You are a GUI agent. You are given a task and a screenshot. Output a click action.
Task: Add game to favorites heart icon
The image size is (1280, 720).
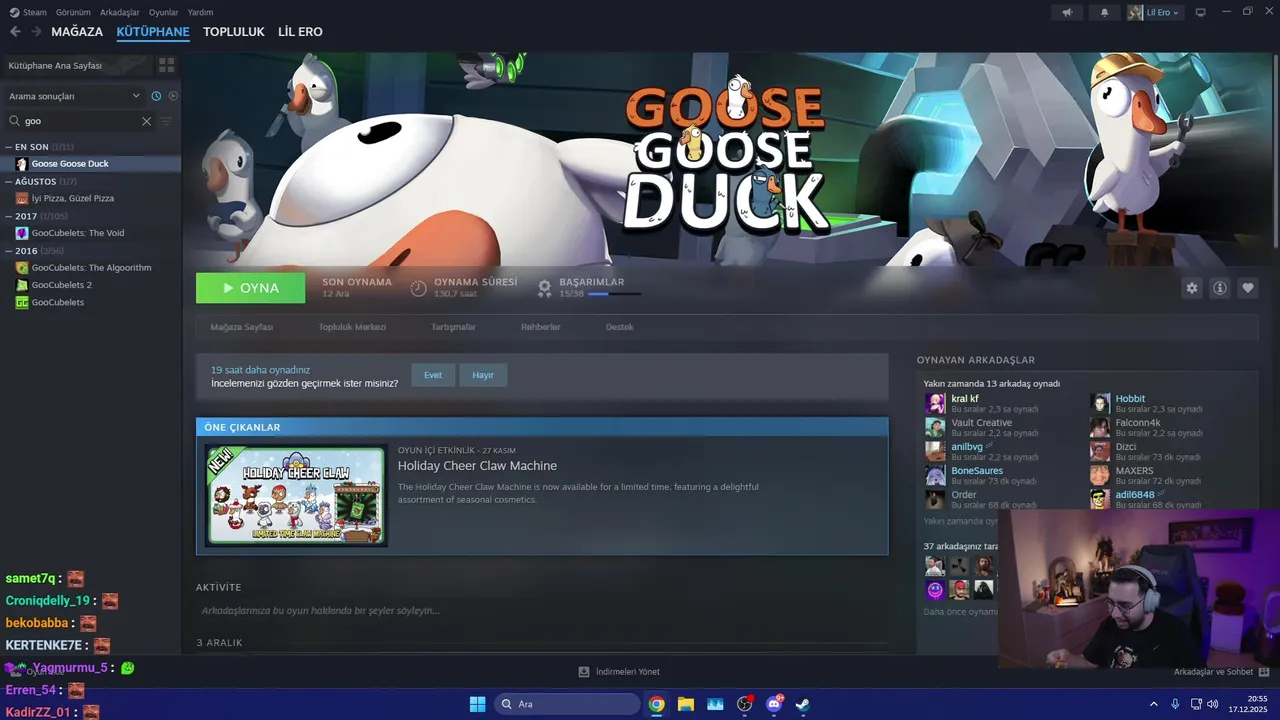point(1248,288)
